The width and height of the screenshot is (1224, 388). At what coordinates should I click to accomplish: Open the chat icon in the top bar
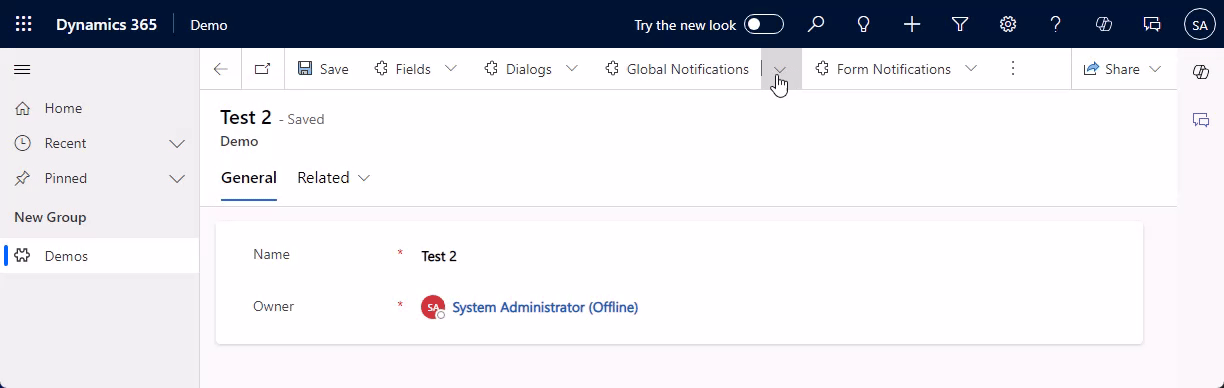tap(1152, 24)
